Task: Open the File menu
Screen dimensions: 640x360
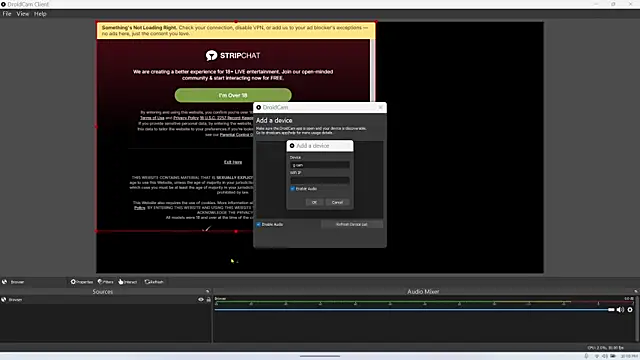Action: click(x=7, y=13)
